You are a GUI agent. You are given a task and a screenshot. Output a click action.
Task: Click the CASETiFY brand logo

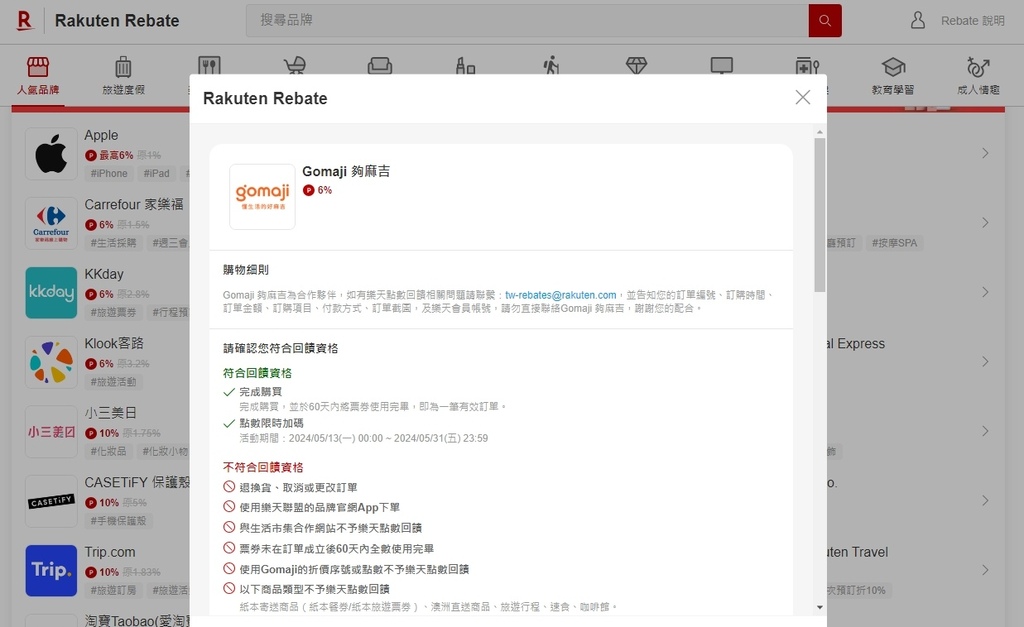51,501
